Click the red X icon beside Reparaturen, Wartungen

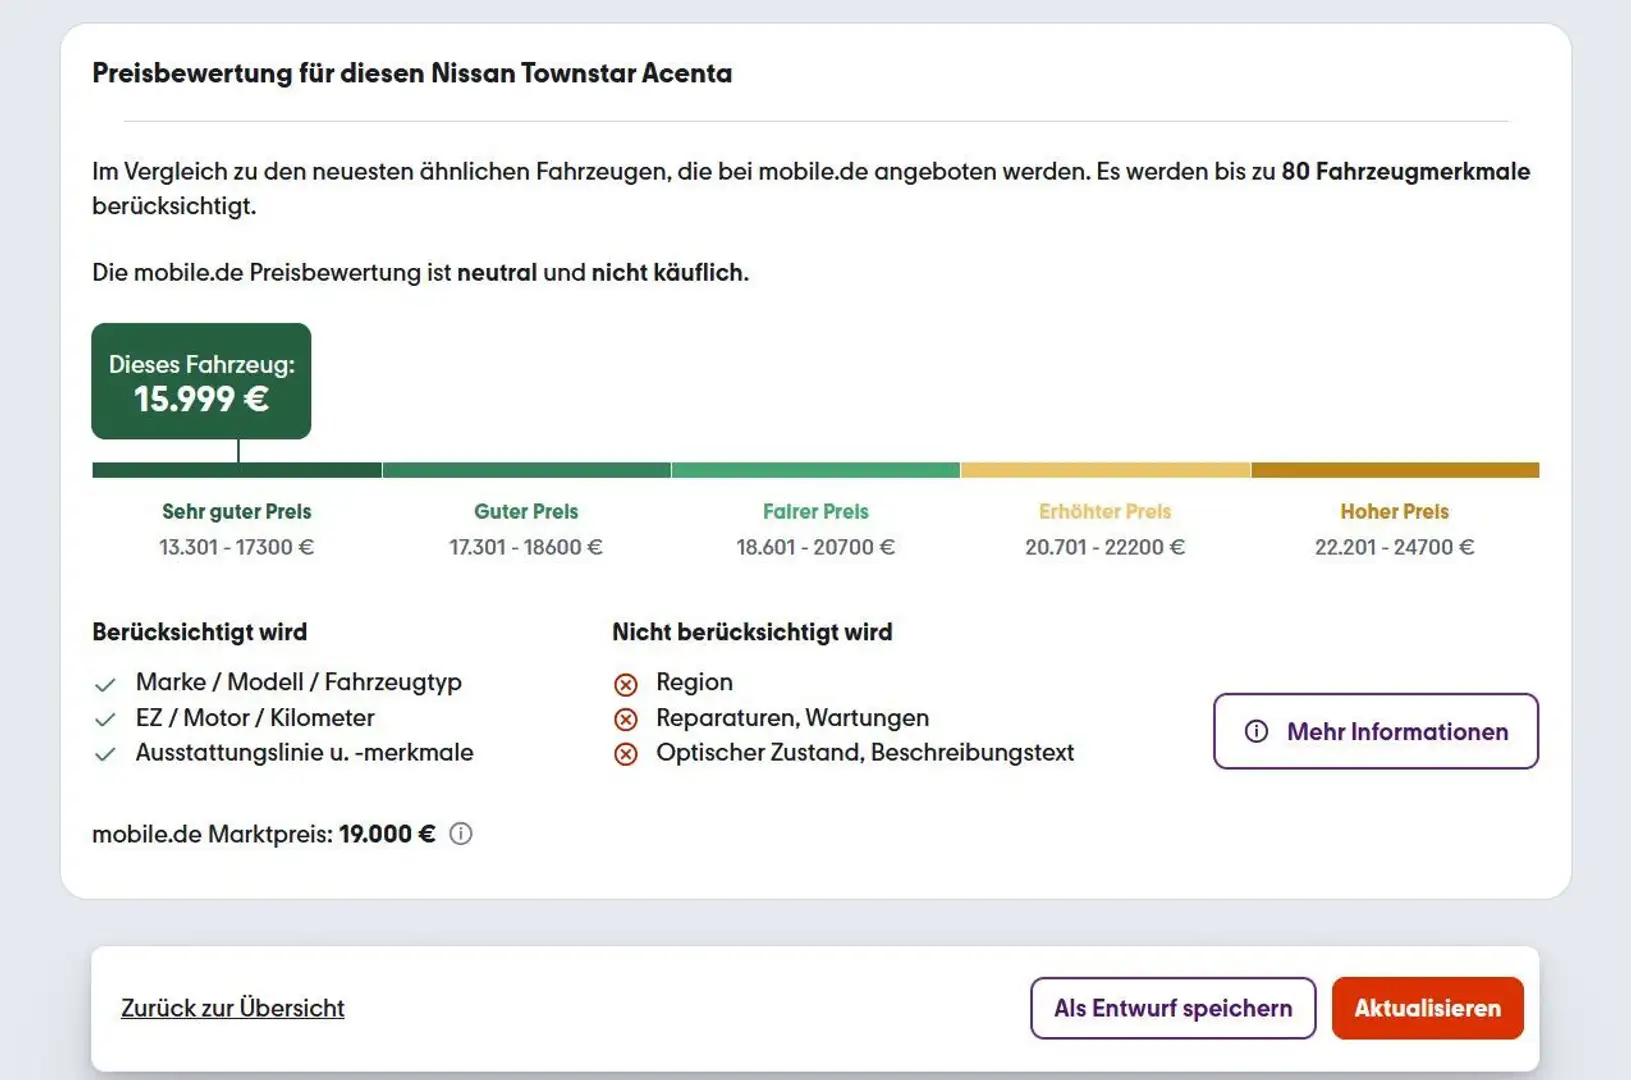pyautogui.click(x=626, y=720)
